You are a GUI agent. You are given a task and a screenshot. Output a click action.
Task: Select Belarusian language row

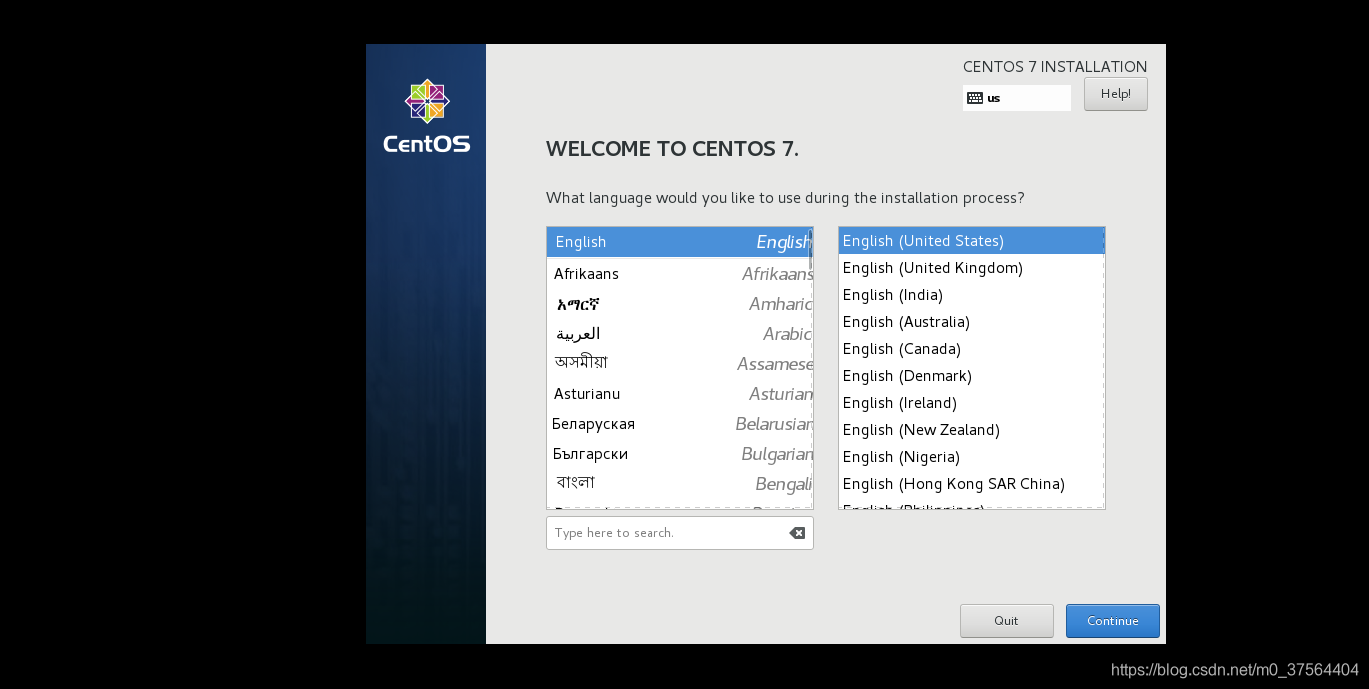(679, 424)
